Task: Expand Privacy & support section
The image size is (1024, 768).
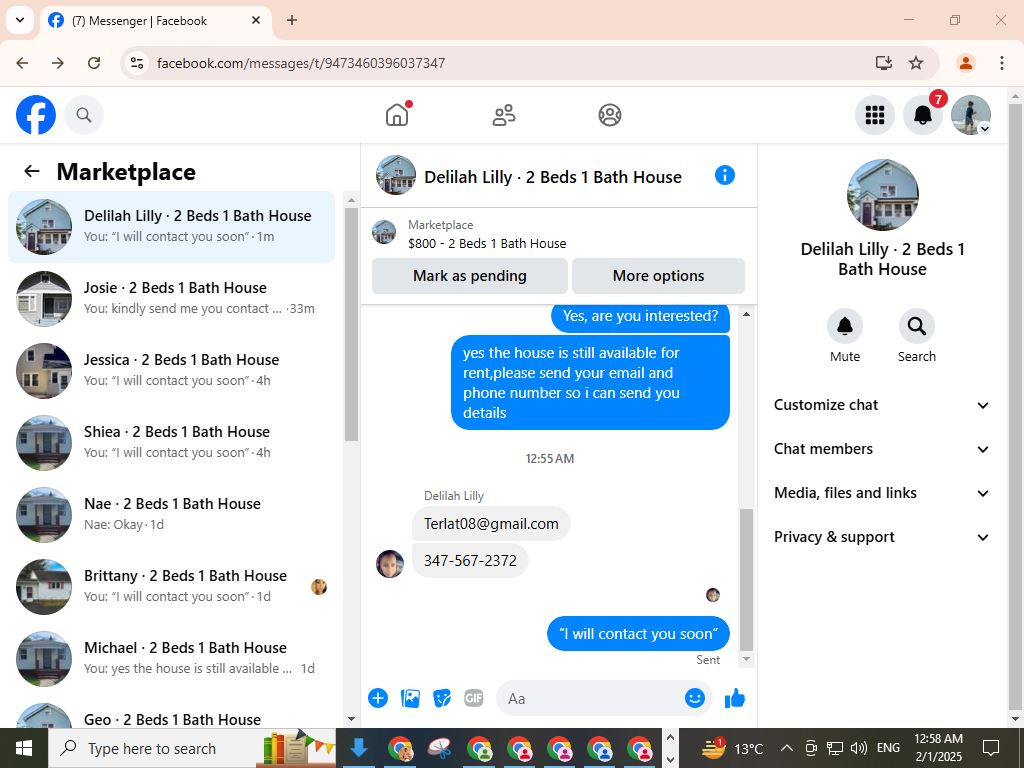Action: click(x=882, y=537)
